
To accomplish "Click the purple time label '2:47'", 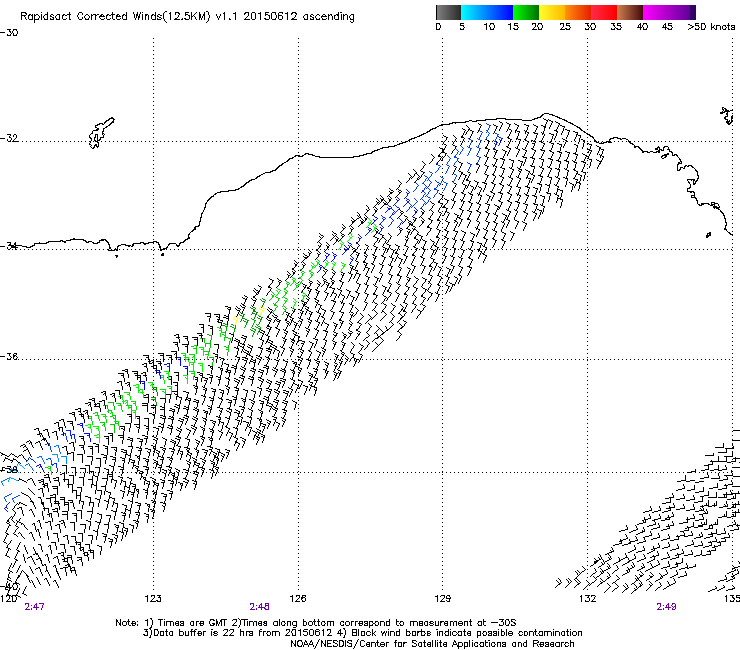I will 34,607.
